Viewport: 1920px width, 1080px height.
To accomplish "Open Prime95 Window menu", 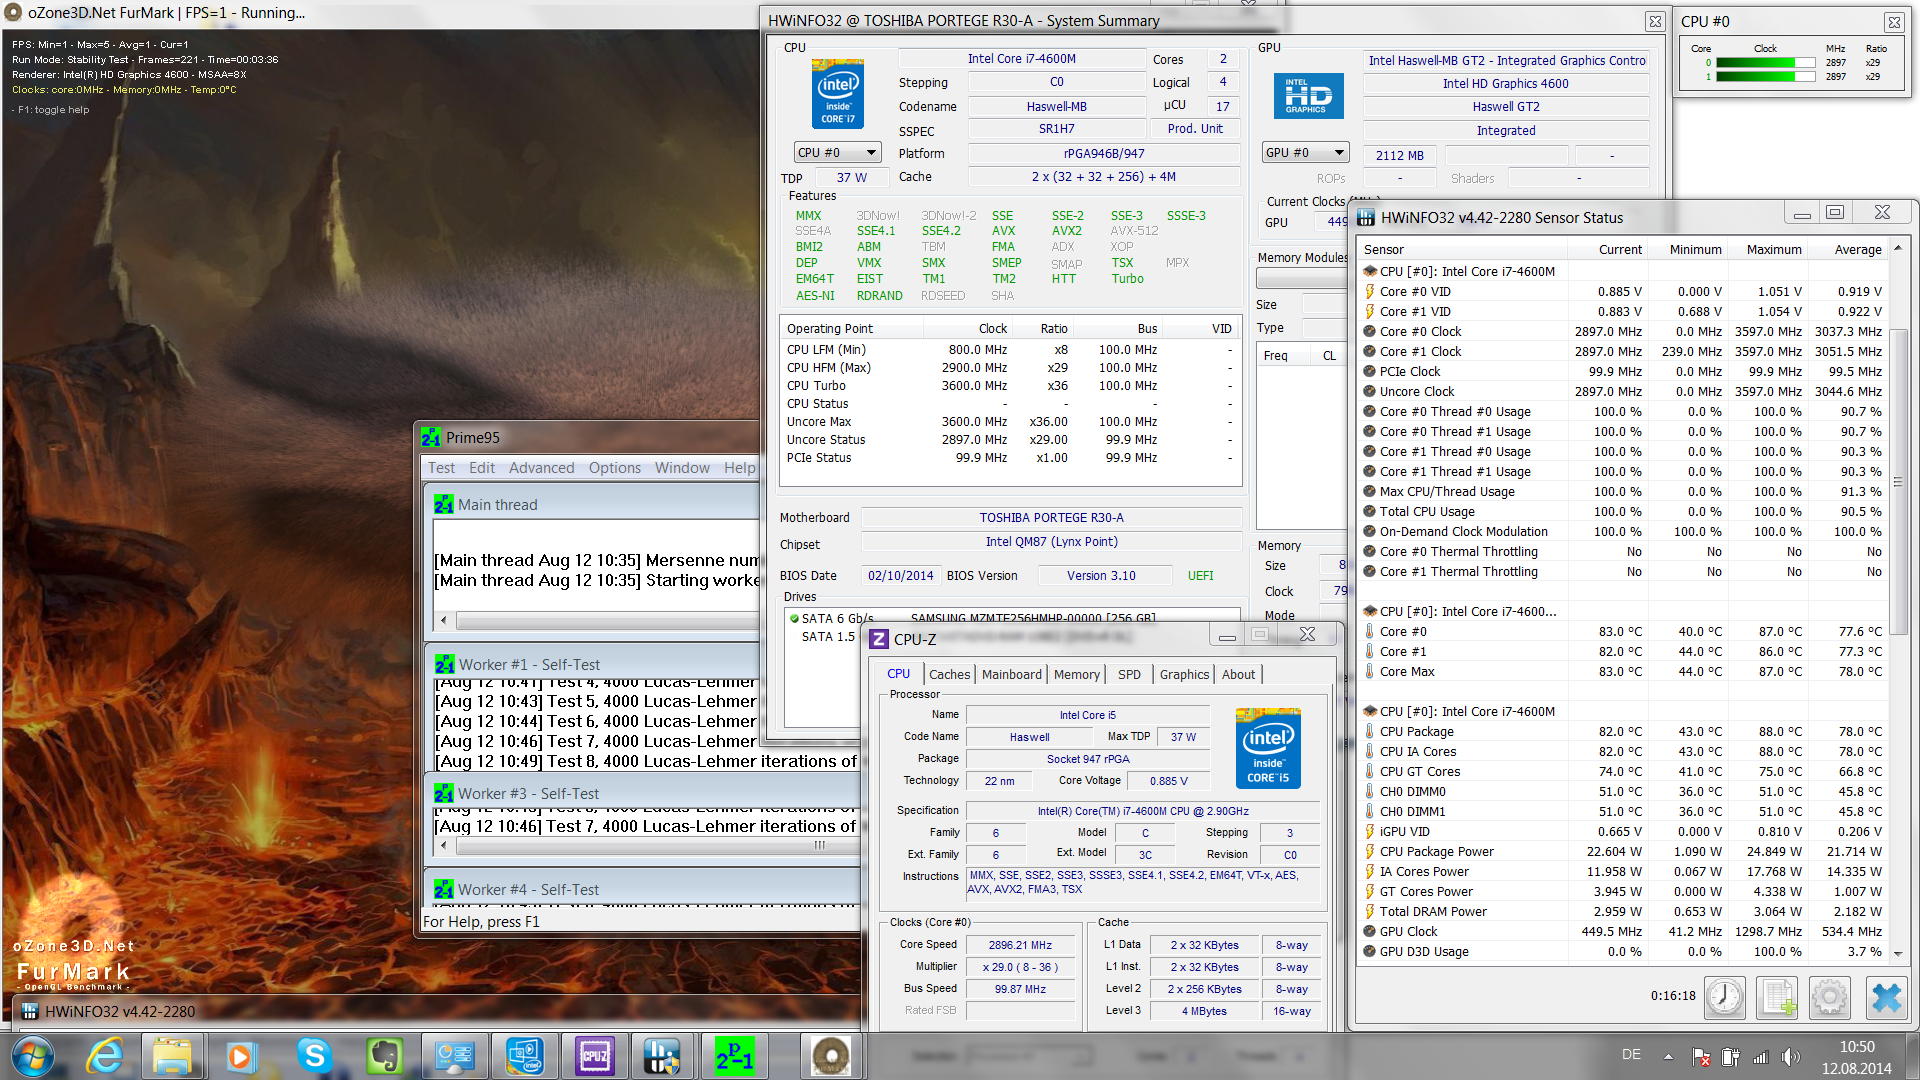I will 682,468.
